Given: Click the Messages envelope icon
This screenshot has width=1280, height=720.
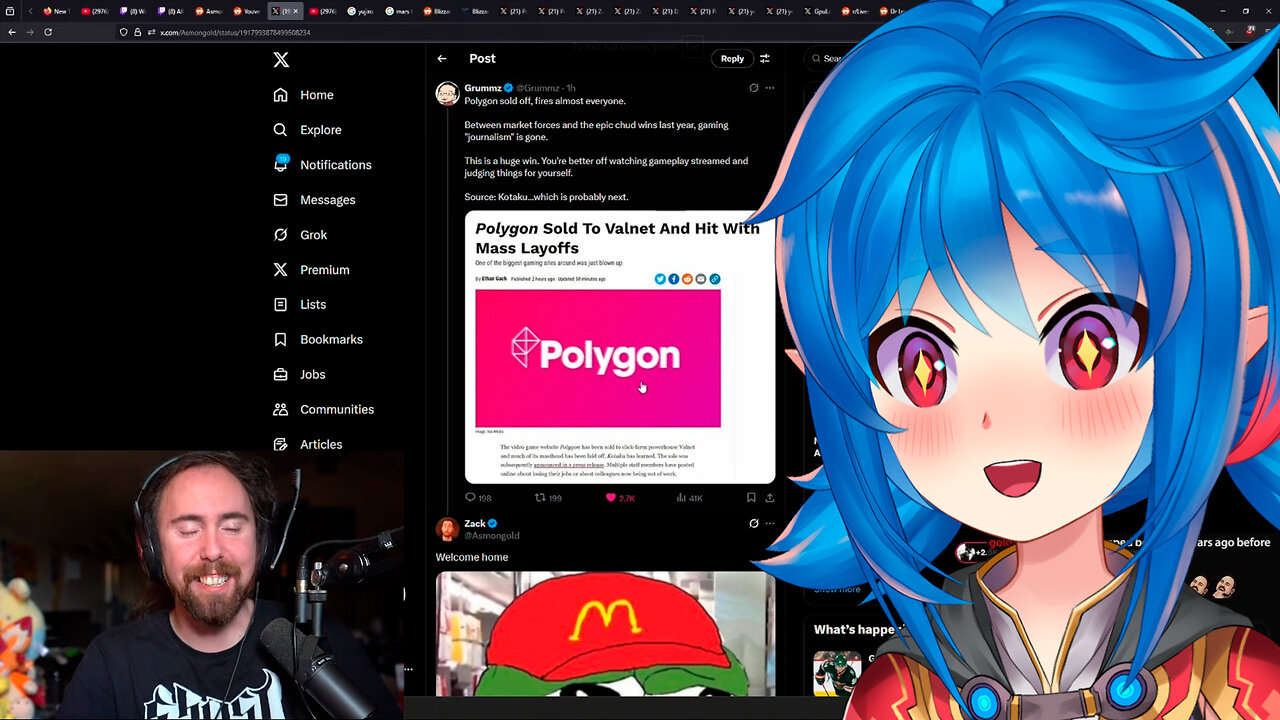Looking at the screenshot, I should click(281, 200).
